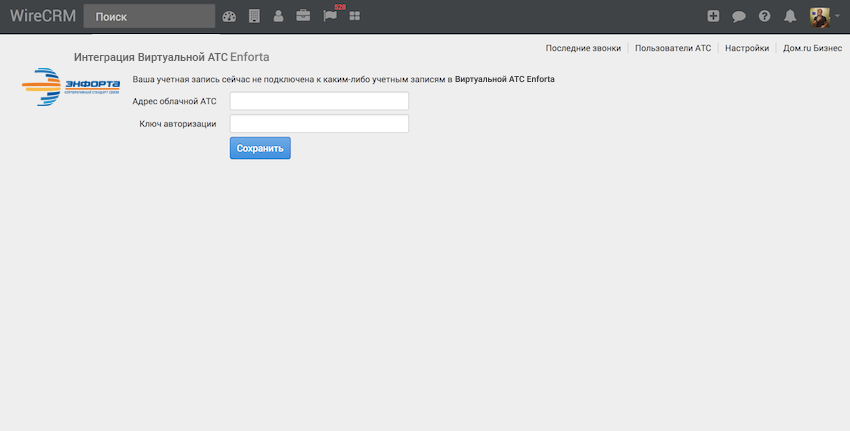This screenshot has height=431, width=850.
Task: Open the chat bubble icon
Action: point(738,16)
